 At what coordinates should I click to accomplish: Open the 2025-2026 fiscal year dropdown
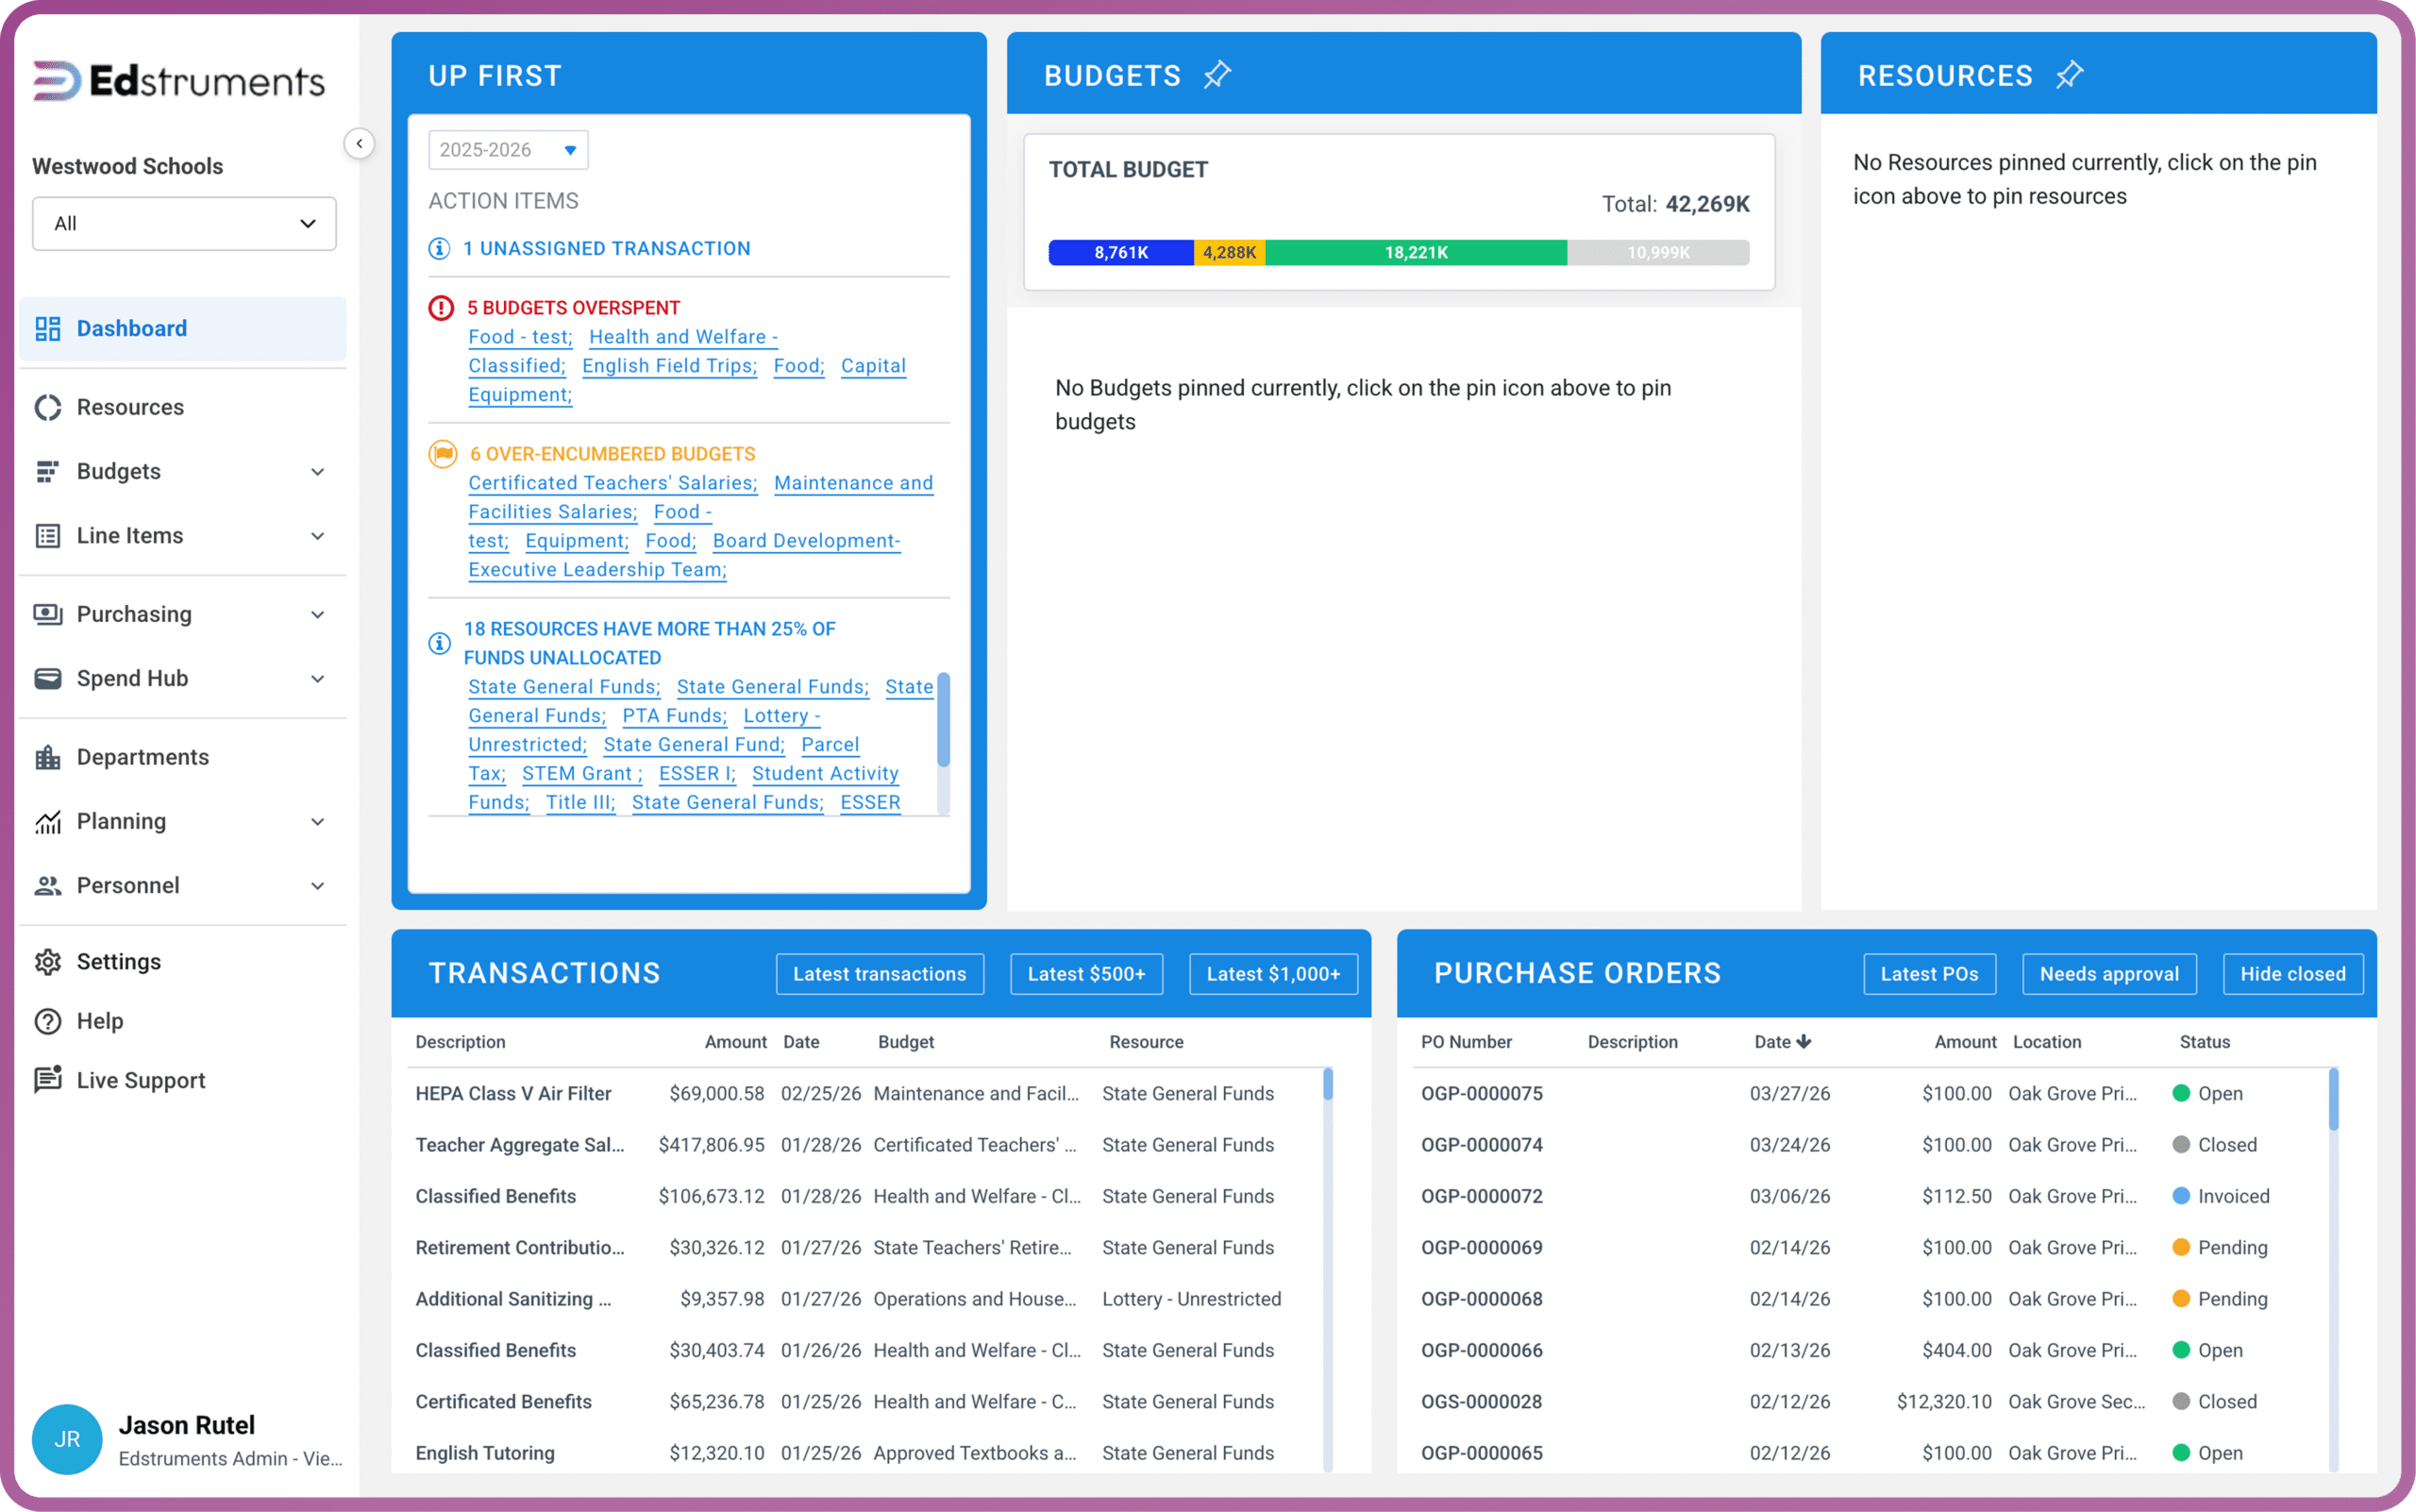point(508,150)
